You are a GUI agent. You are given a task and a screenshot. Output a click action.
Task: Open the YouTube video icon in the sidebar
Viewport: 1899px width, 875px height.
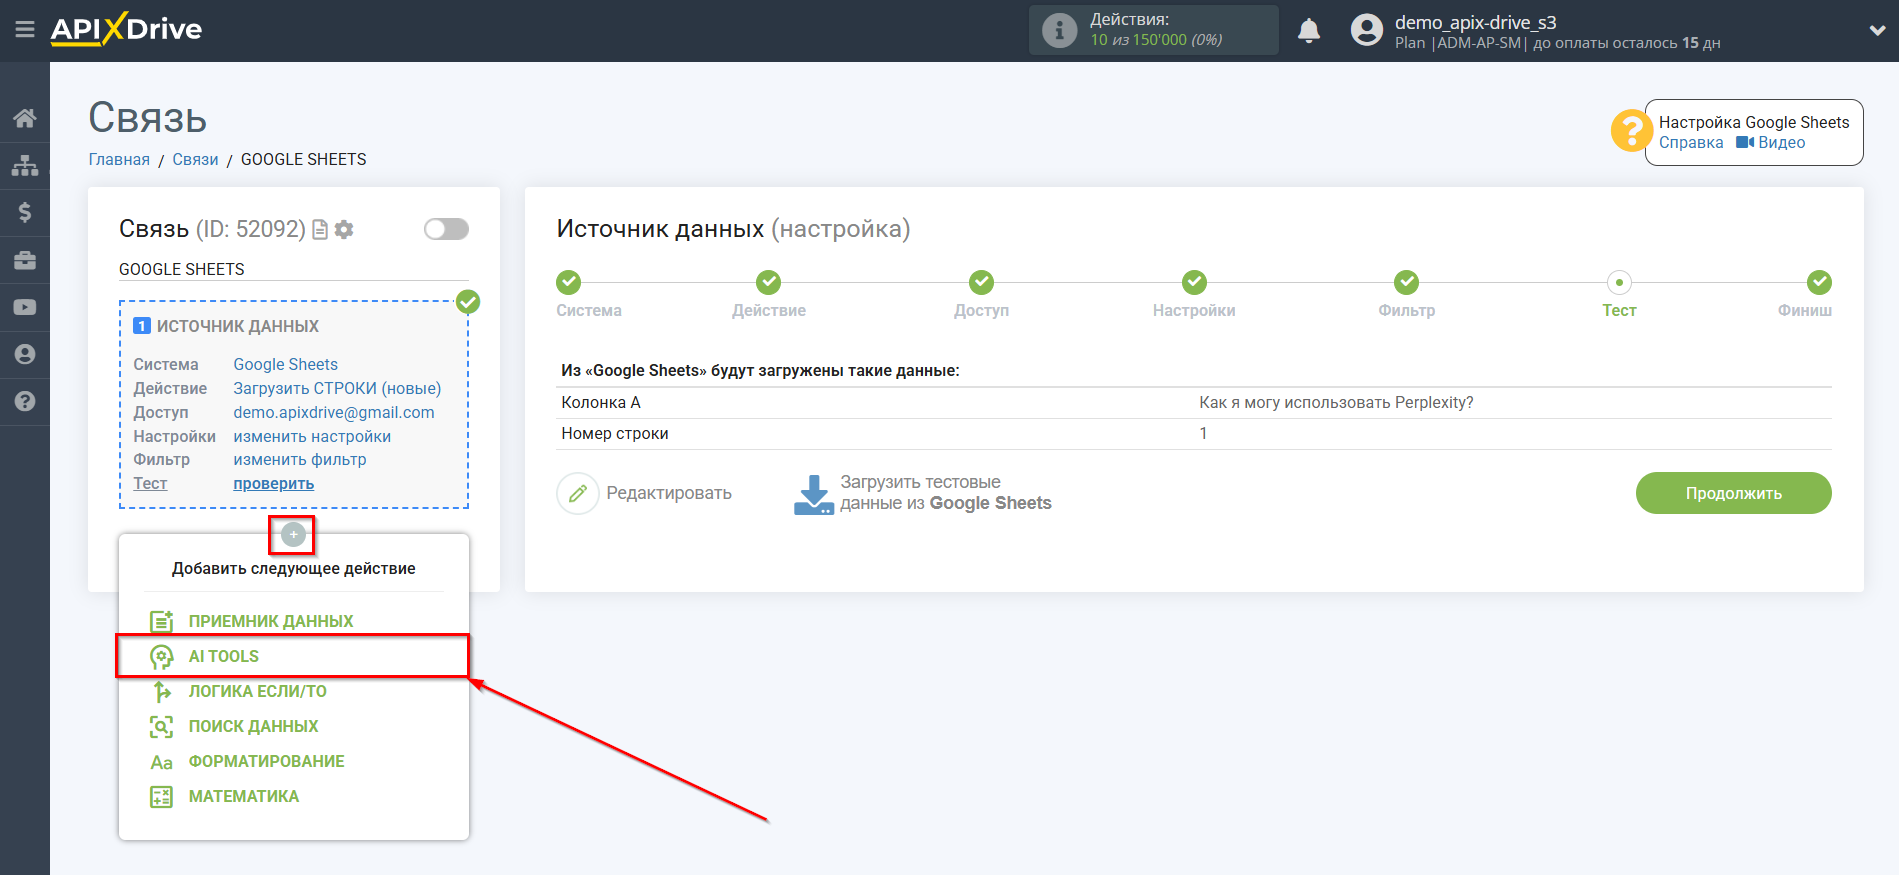25,307
